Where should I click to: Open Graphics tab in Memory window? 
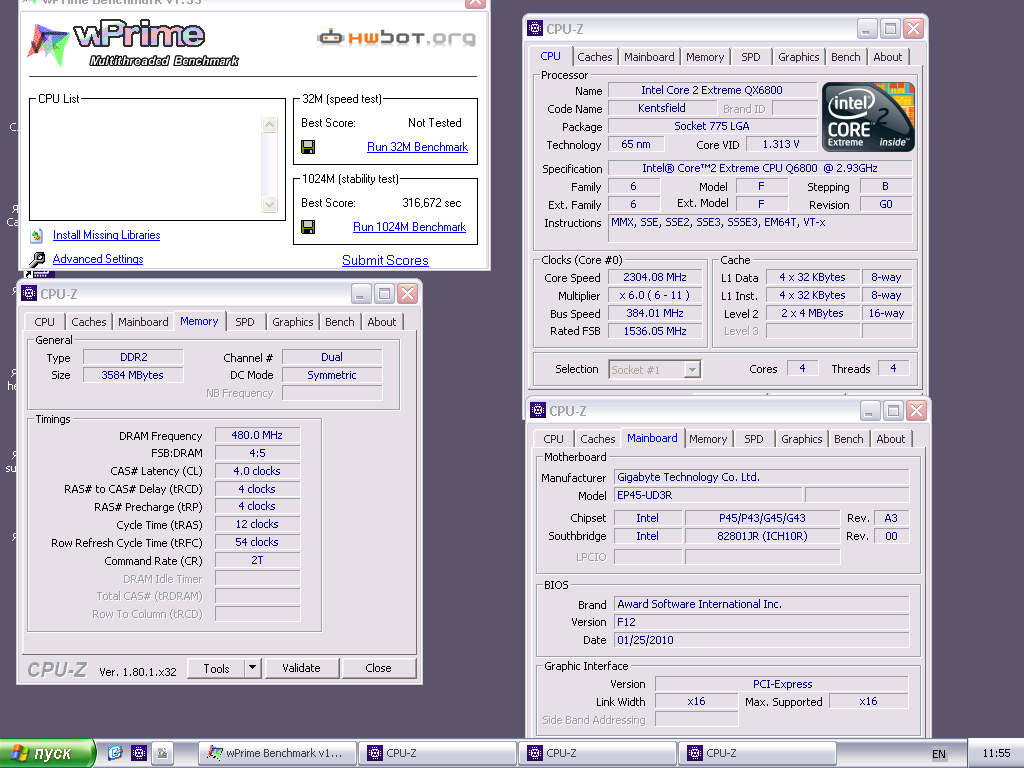(x=293, y=322)
